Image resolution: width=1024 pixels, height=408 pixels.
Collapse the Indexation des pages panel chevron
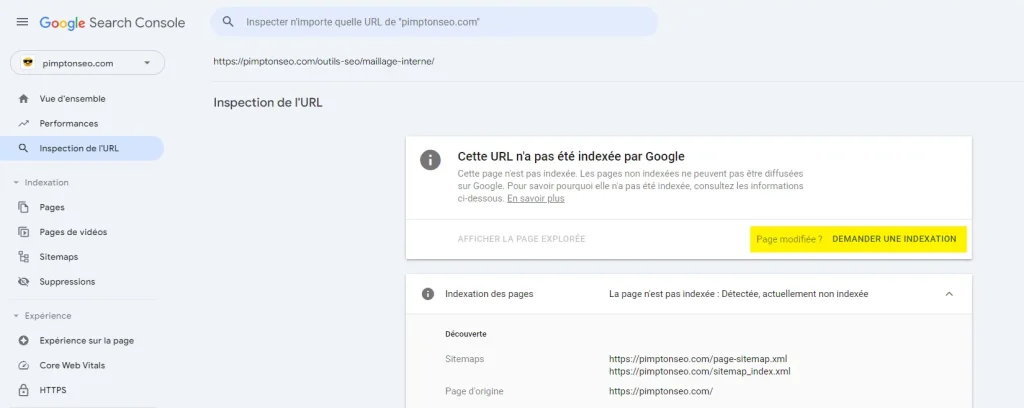[949, 294]
